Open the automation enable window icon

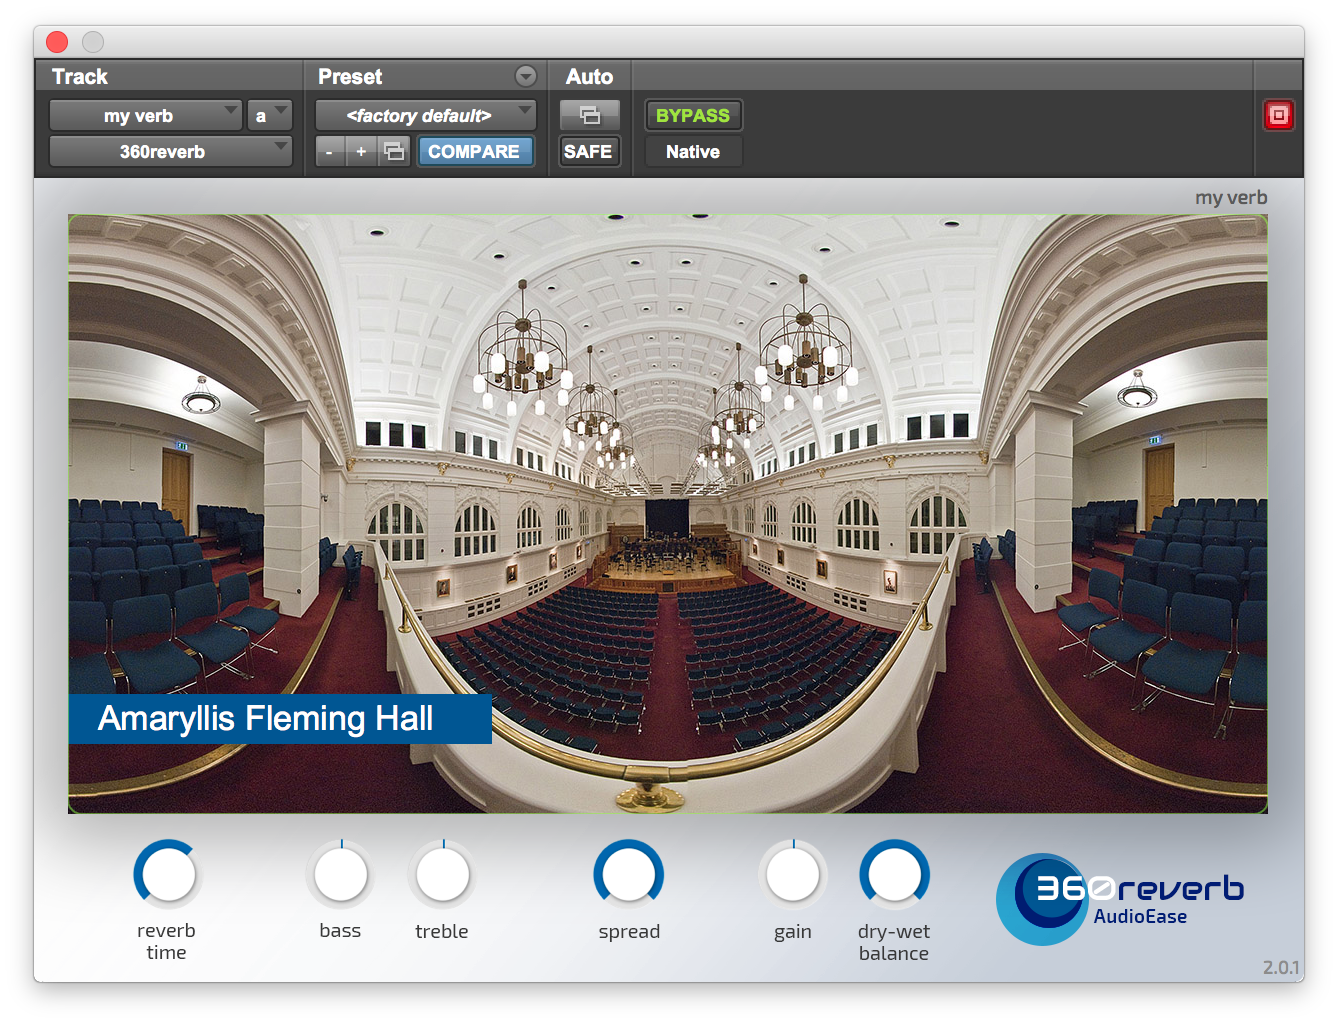point(589,116)
